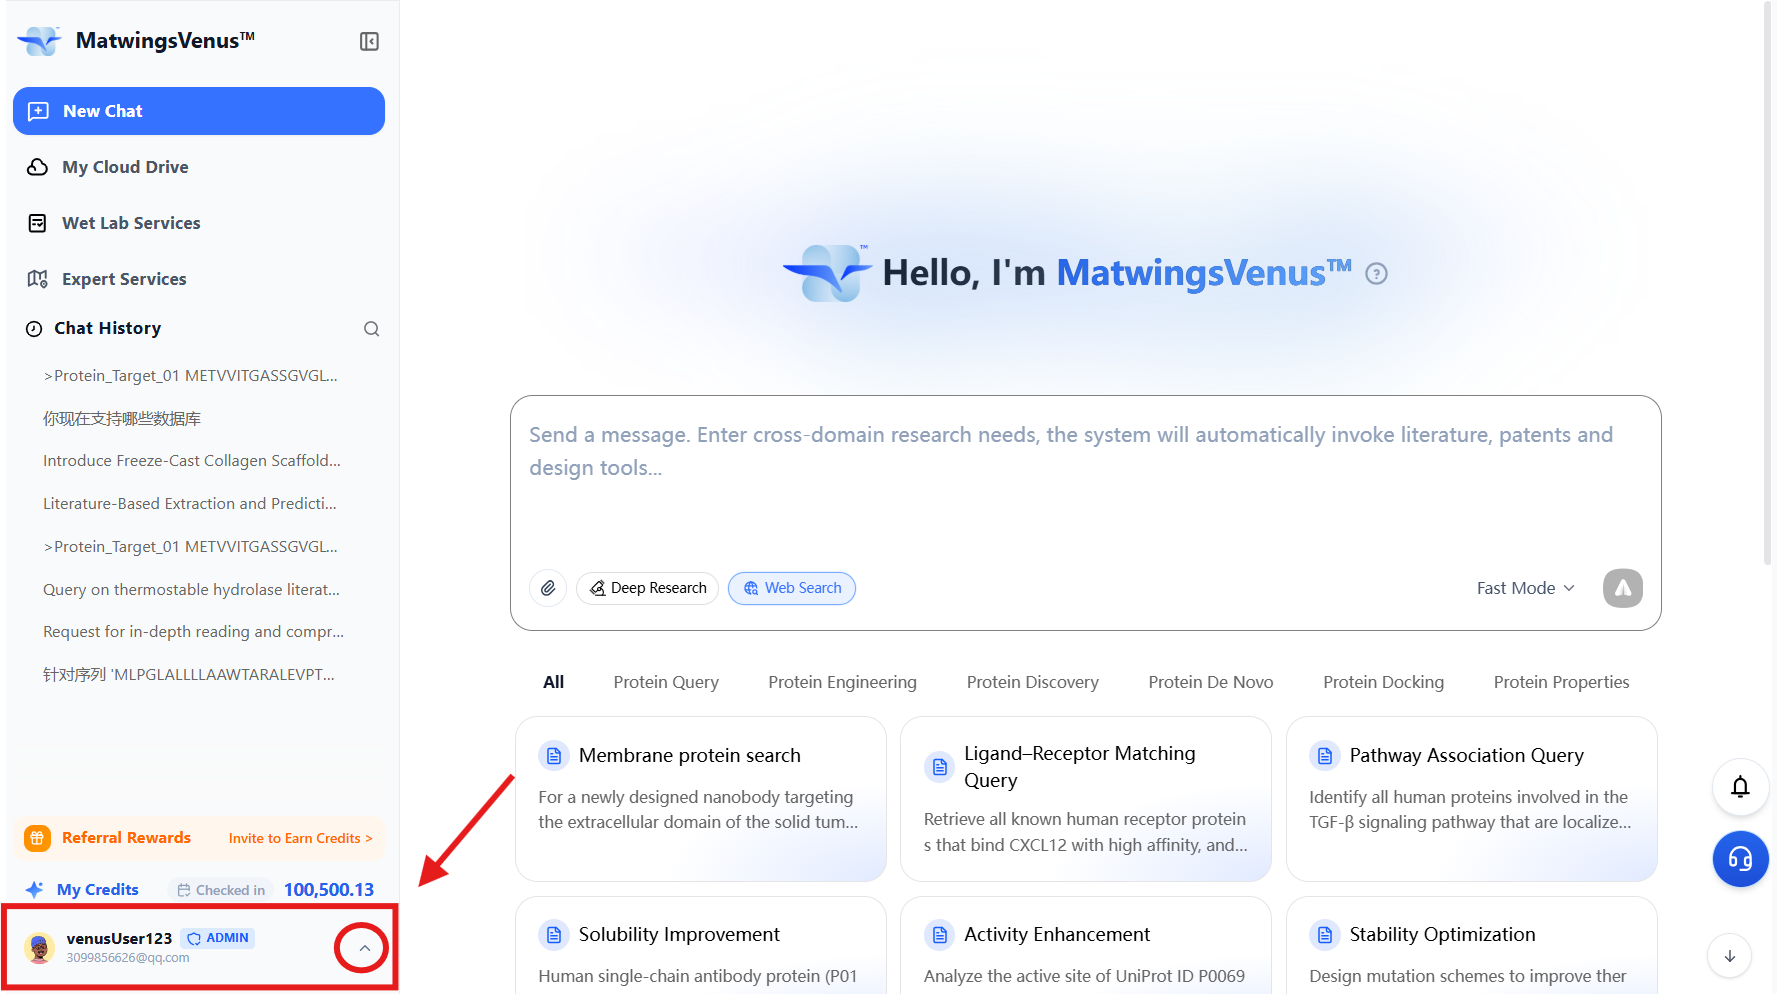Click the venusUser123 avatar

40,948
